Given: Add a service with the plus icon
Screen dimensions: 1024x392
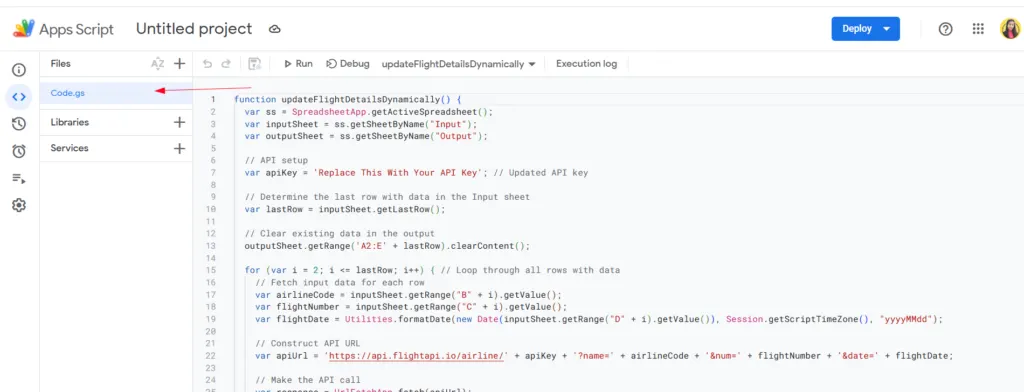Looking at the screenshot, I should point(180,148).
